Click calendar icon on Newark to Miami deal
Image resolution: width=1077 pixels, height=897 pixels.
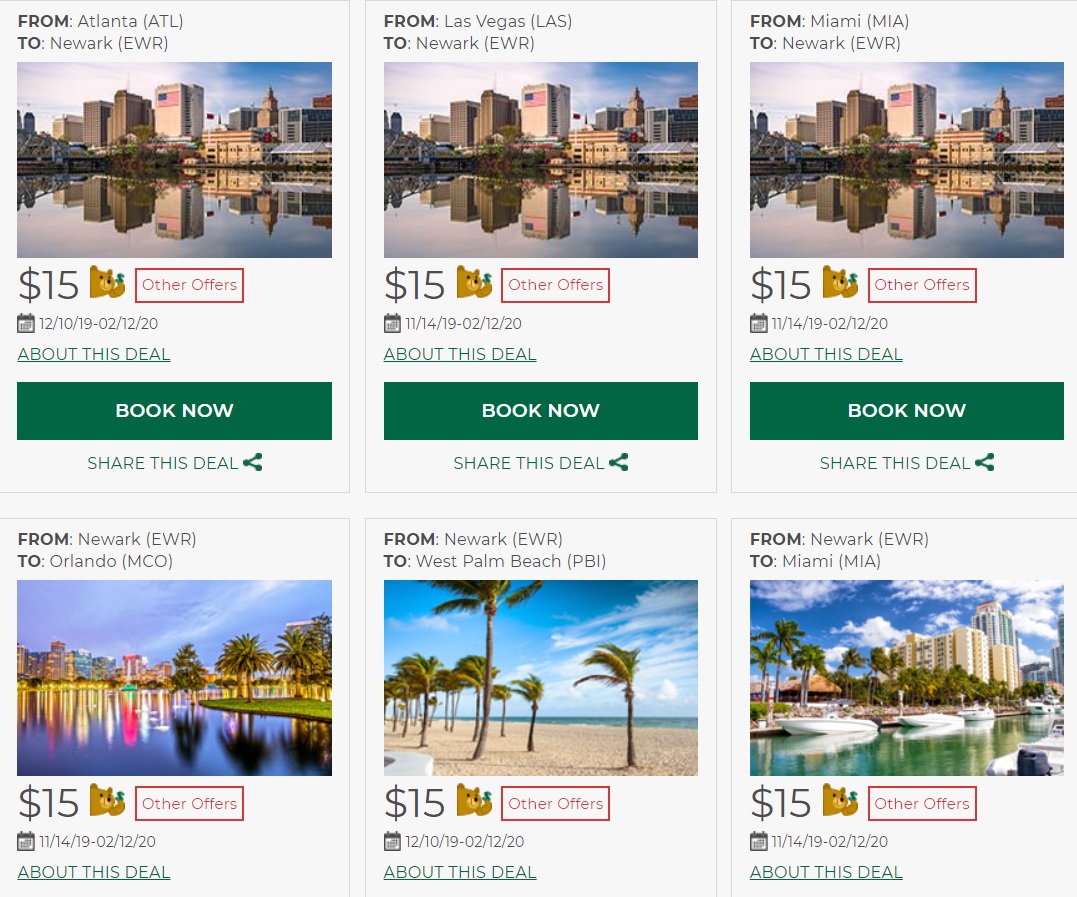pos(759,841)
